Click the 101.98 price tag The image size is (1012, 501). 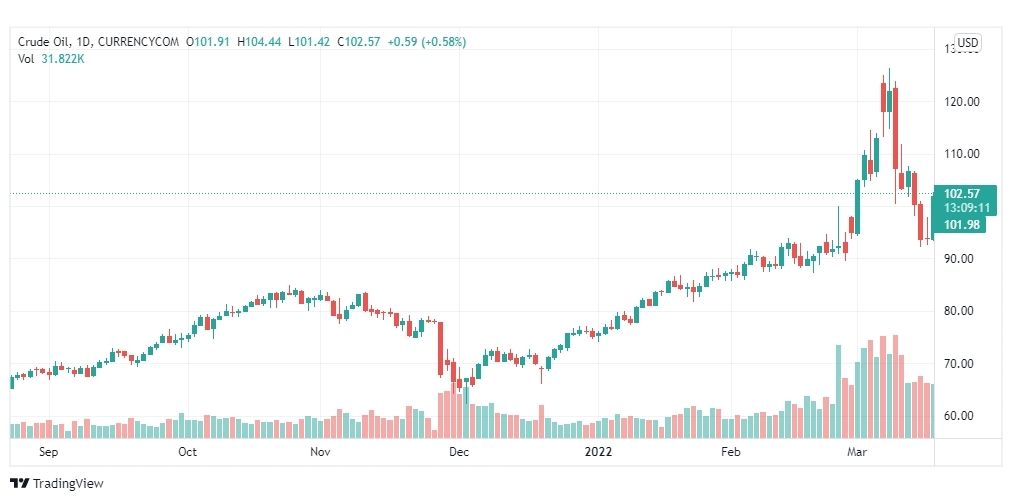pyautogui.click(x=961, y=225)
